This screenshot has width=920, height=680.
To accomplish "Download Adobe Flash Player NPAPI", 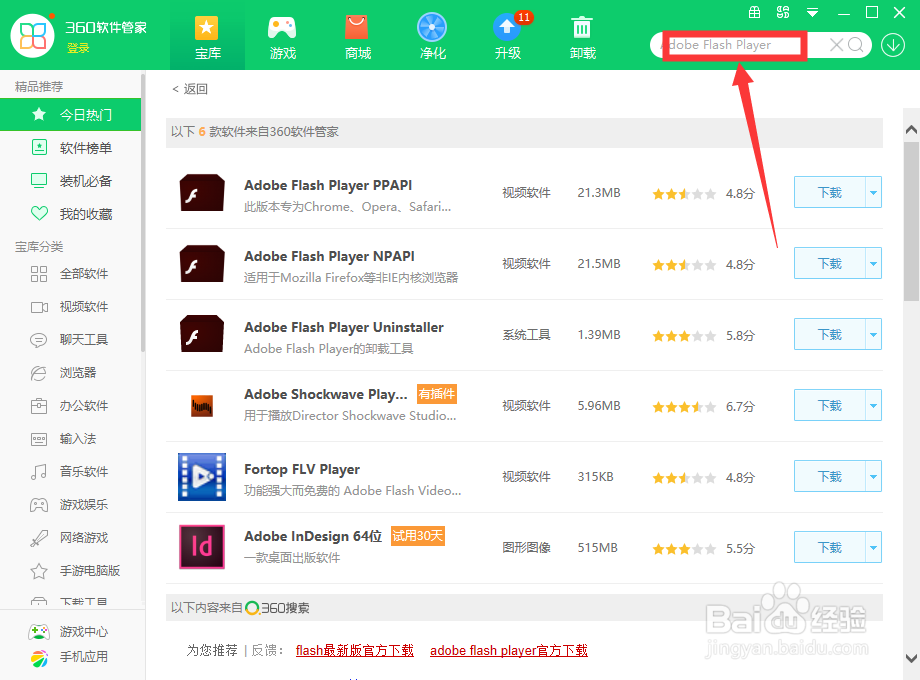I will tap(830, 263).
